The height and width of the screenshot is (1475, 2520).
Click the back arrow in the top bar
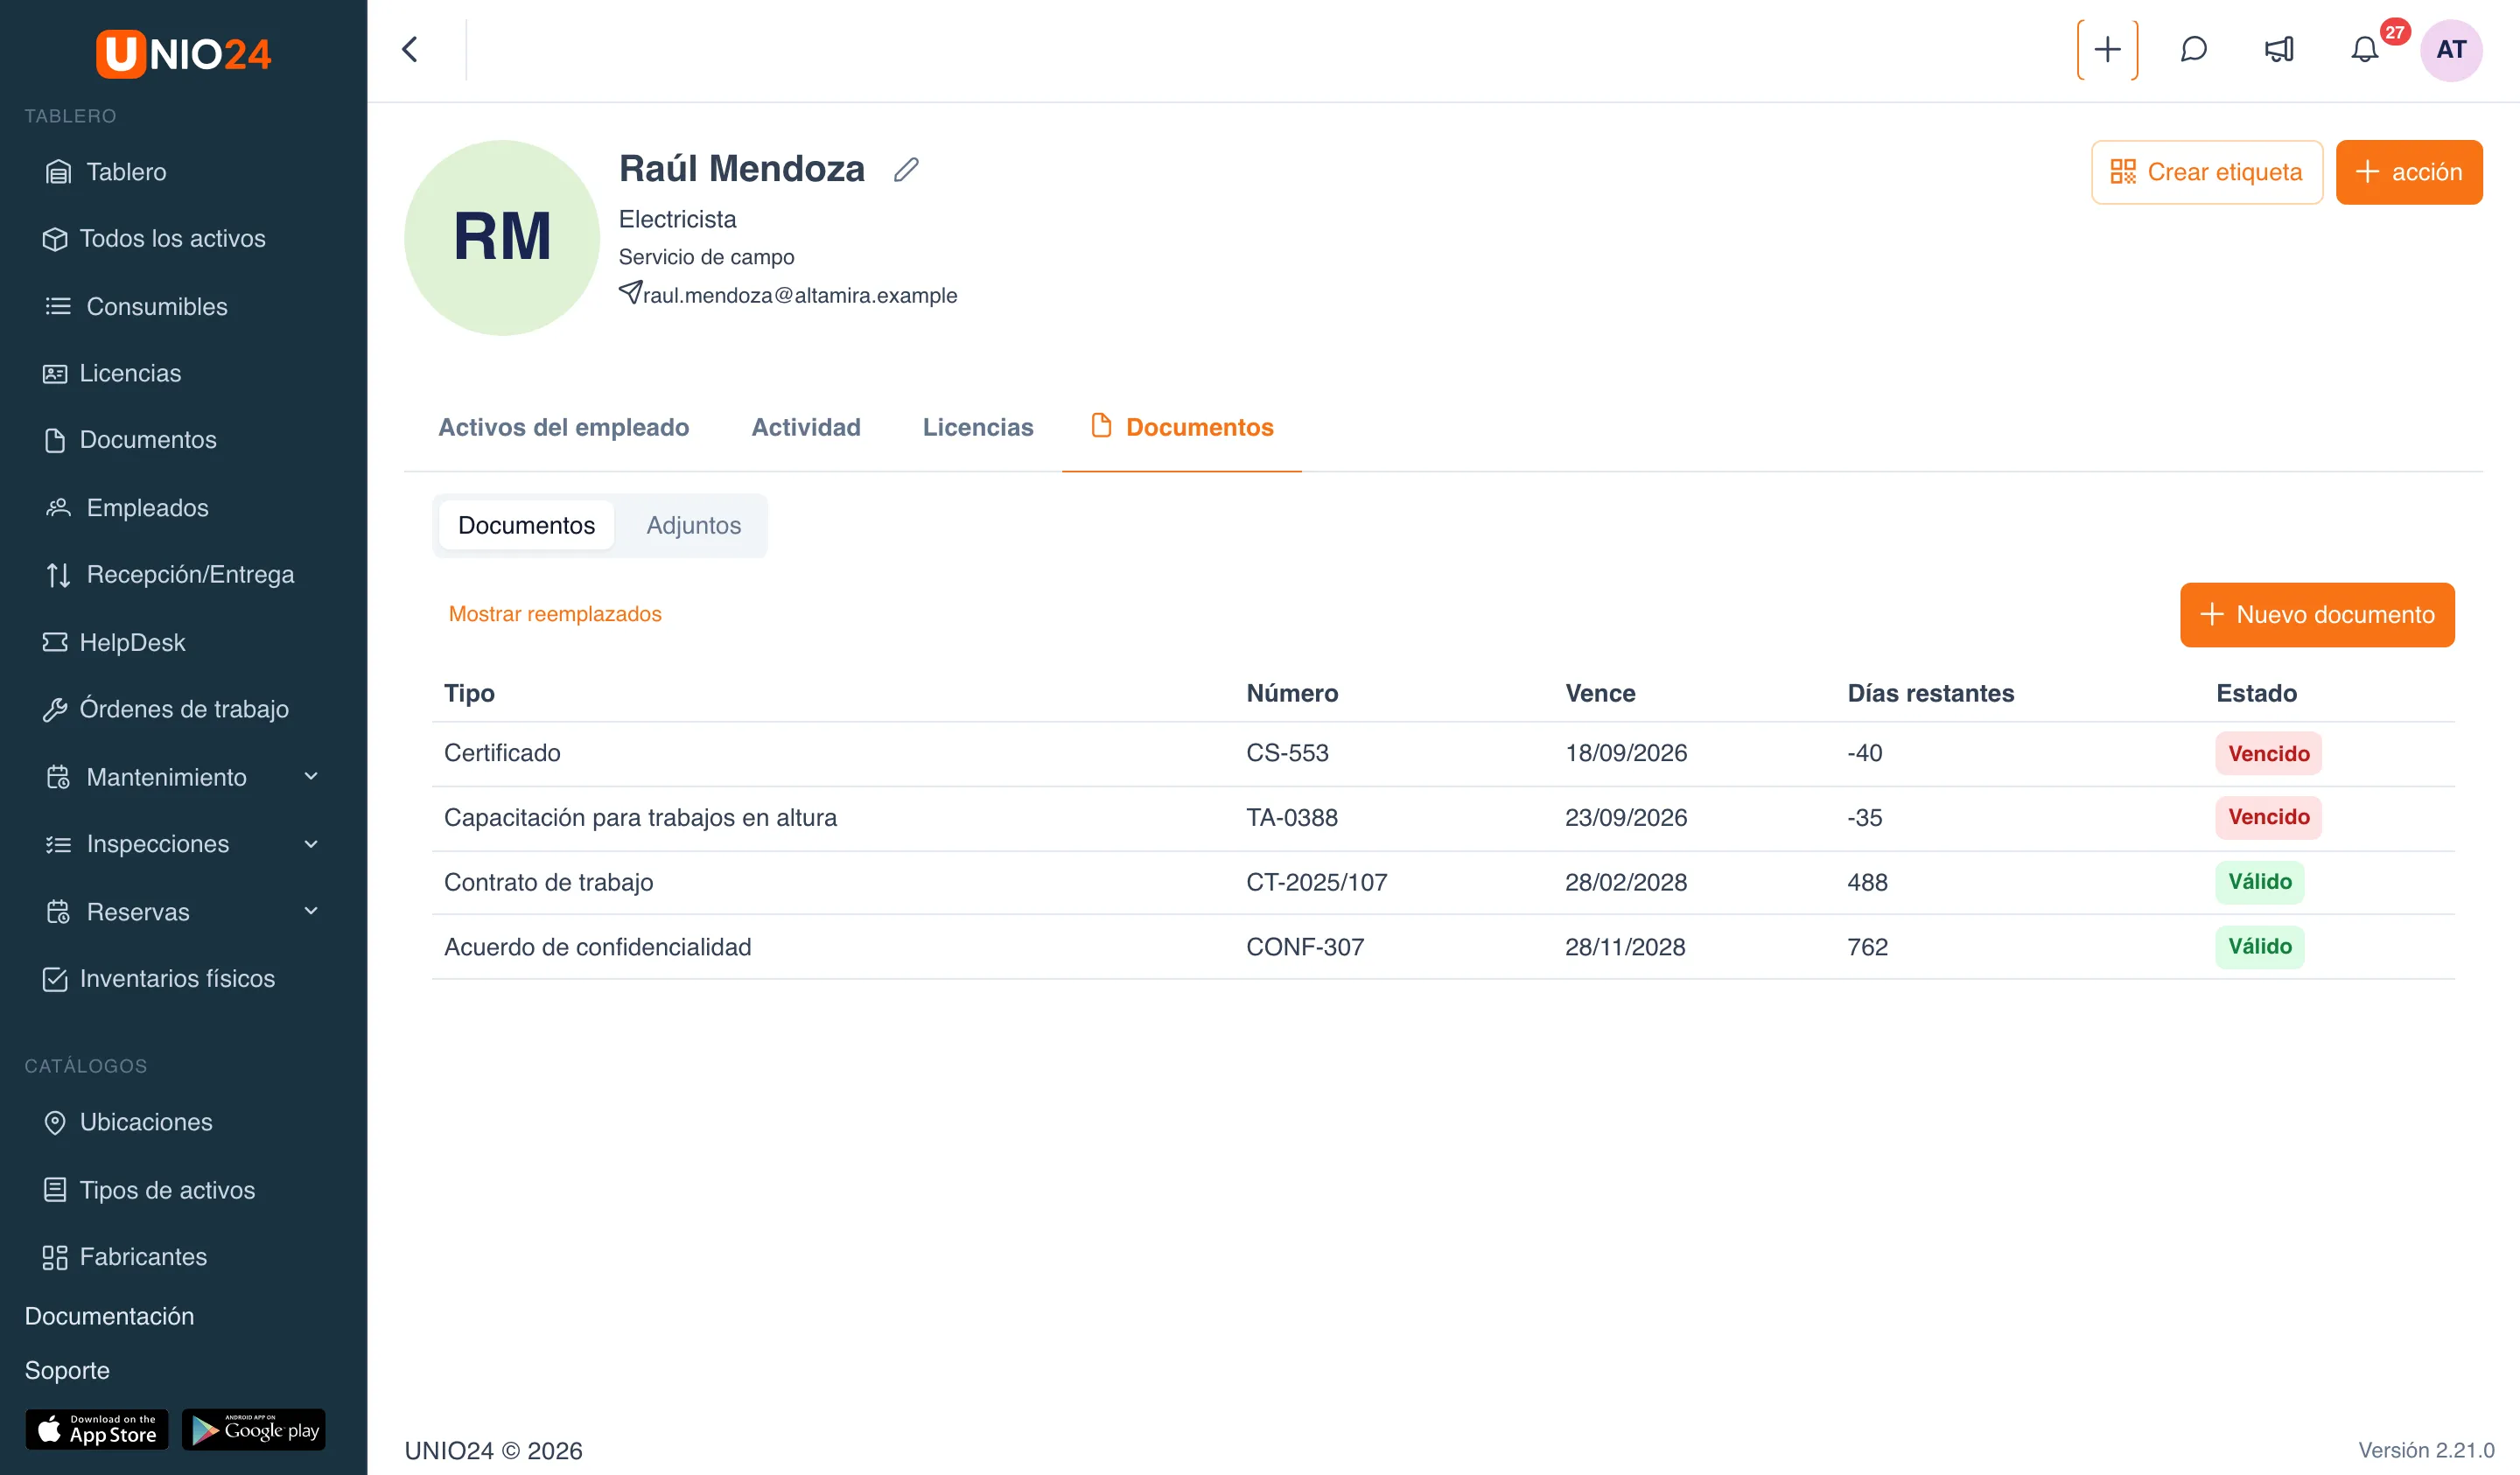(410, 49)
